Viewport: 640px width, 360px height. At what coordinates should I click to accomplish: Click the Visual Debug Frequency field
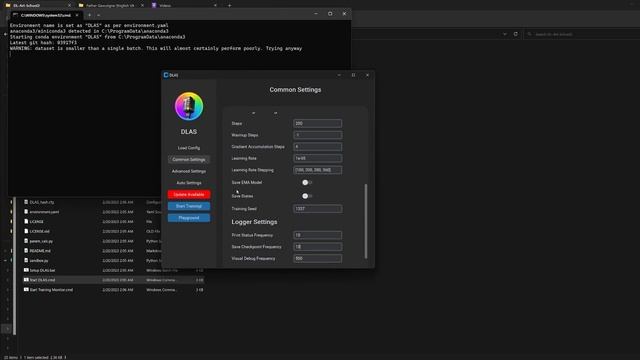point(318,258)
